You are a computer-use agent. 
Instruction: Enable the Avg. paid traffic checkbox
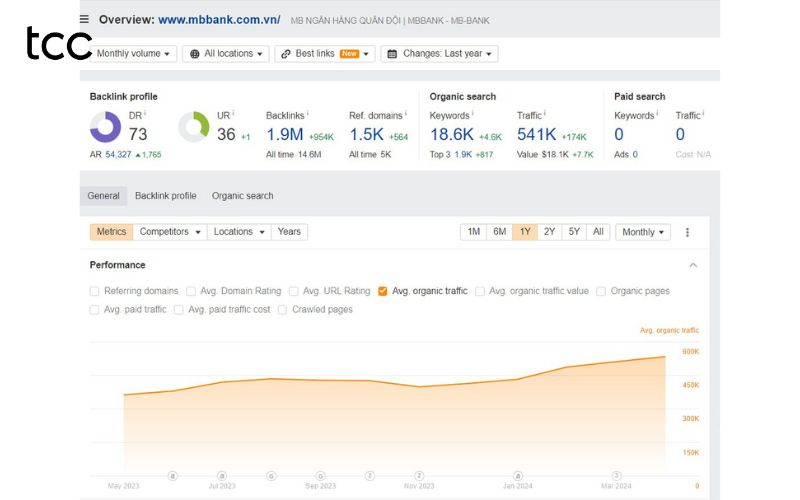pyautogui.click(x=94, y=310)
